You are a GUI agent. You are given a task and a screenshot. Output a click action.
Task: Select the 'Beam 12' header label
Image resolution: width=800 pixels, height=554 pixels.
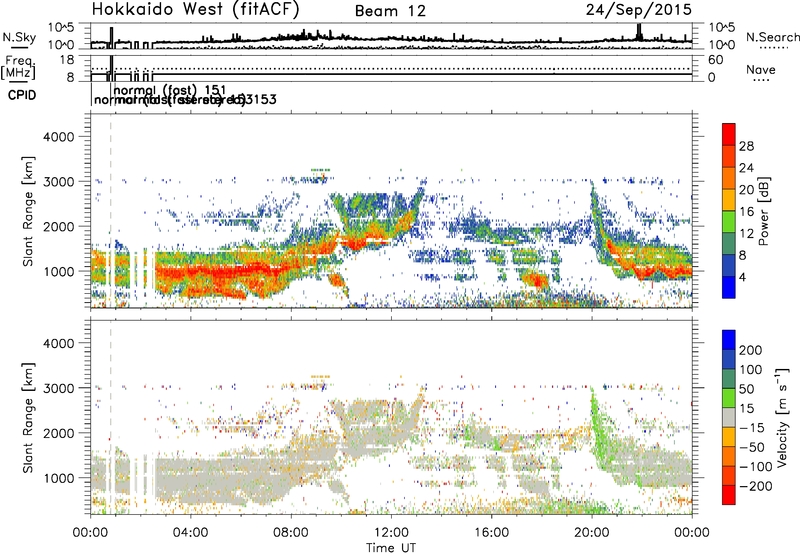click(390, 11)
